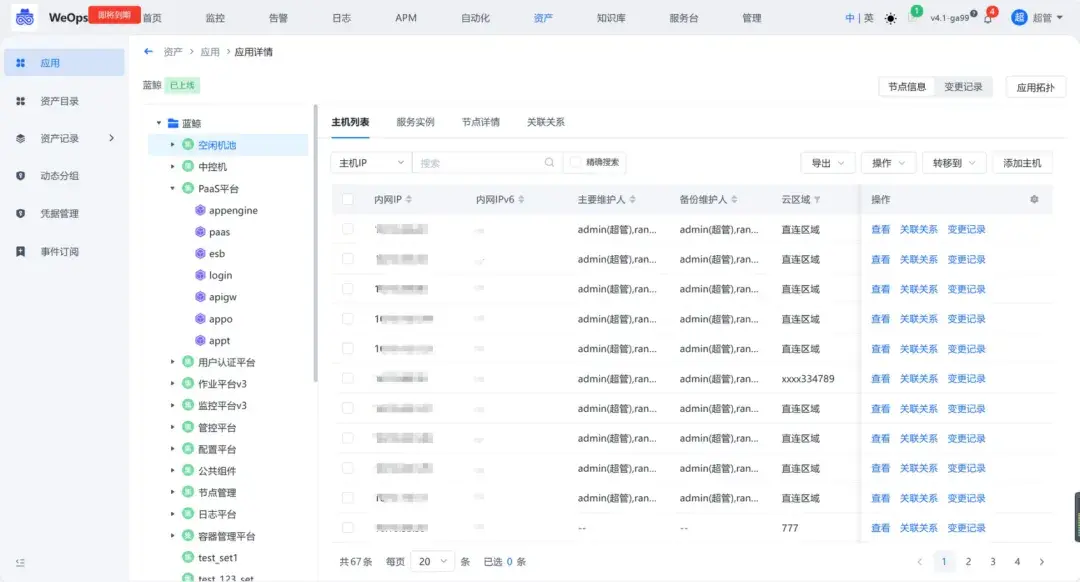Open the 告警 top menu
Viewport: 1080px width, 582px height.
coord(278,18)
